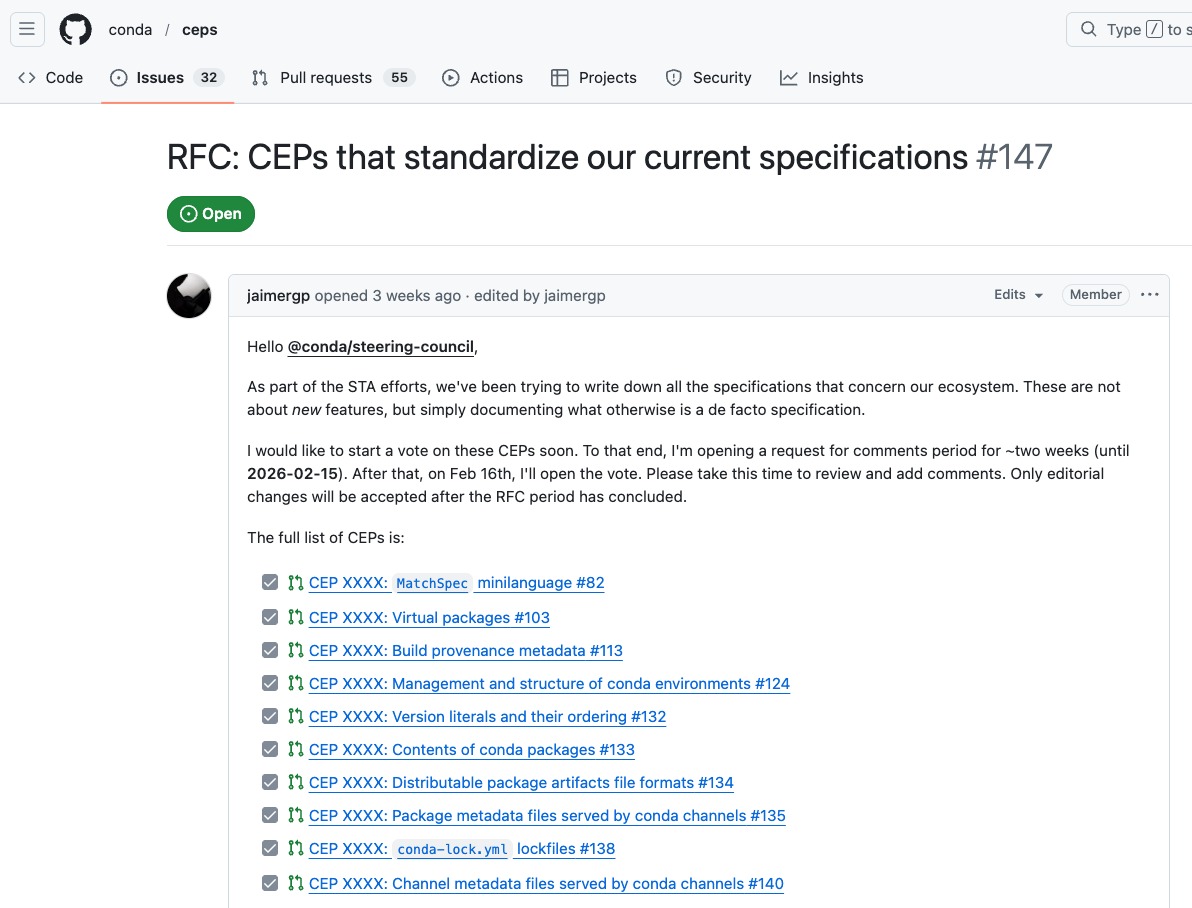Uncheck the MatchSpec minilanguage #82 checkbox

[x=270, y=582]
